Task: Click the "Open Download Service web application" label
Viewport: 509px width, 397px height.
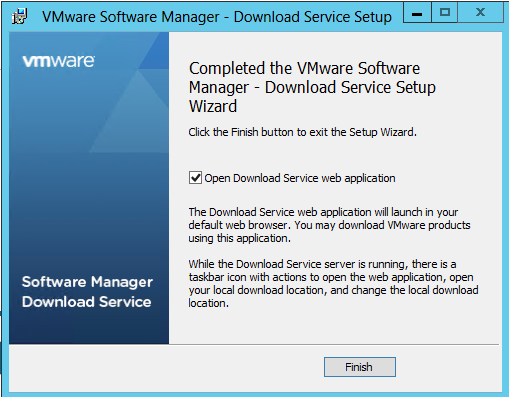Action: [x=300, y=178]
